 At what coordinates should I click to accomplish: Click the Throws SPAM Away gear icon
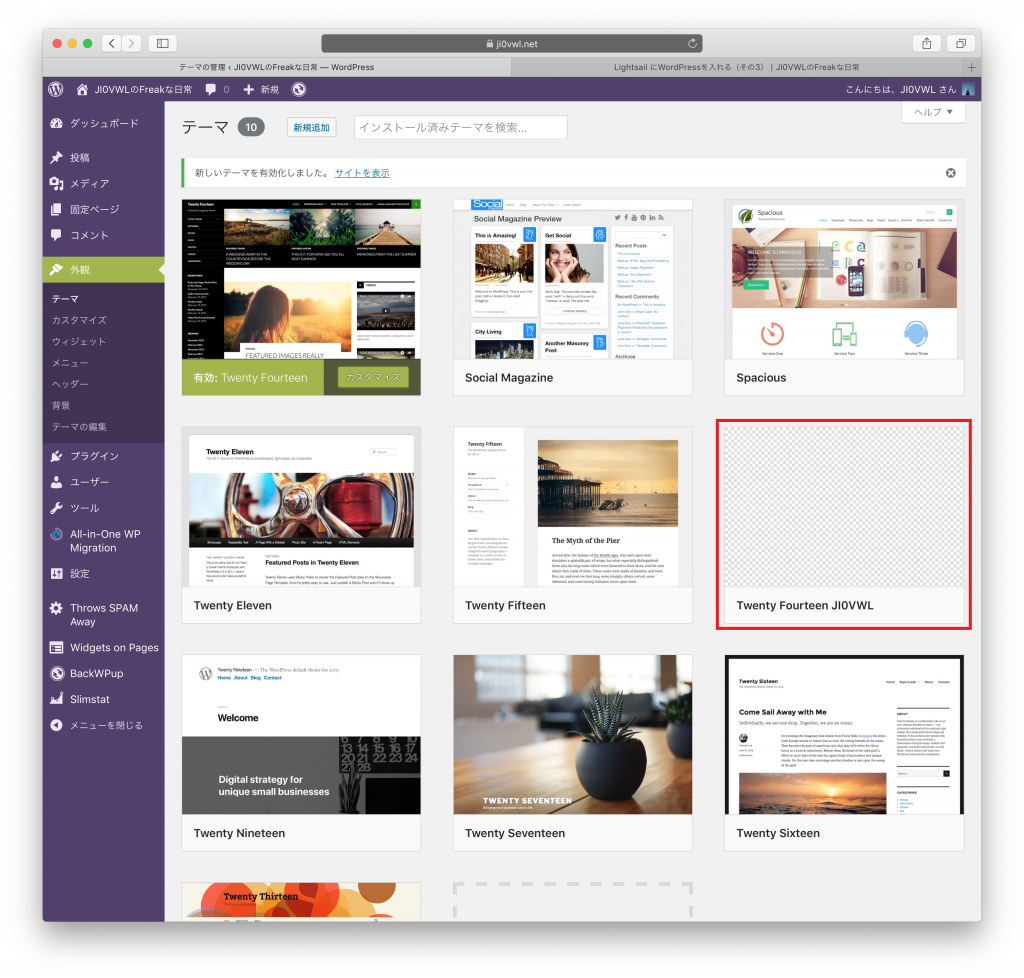coord(57,608)
